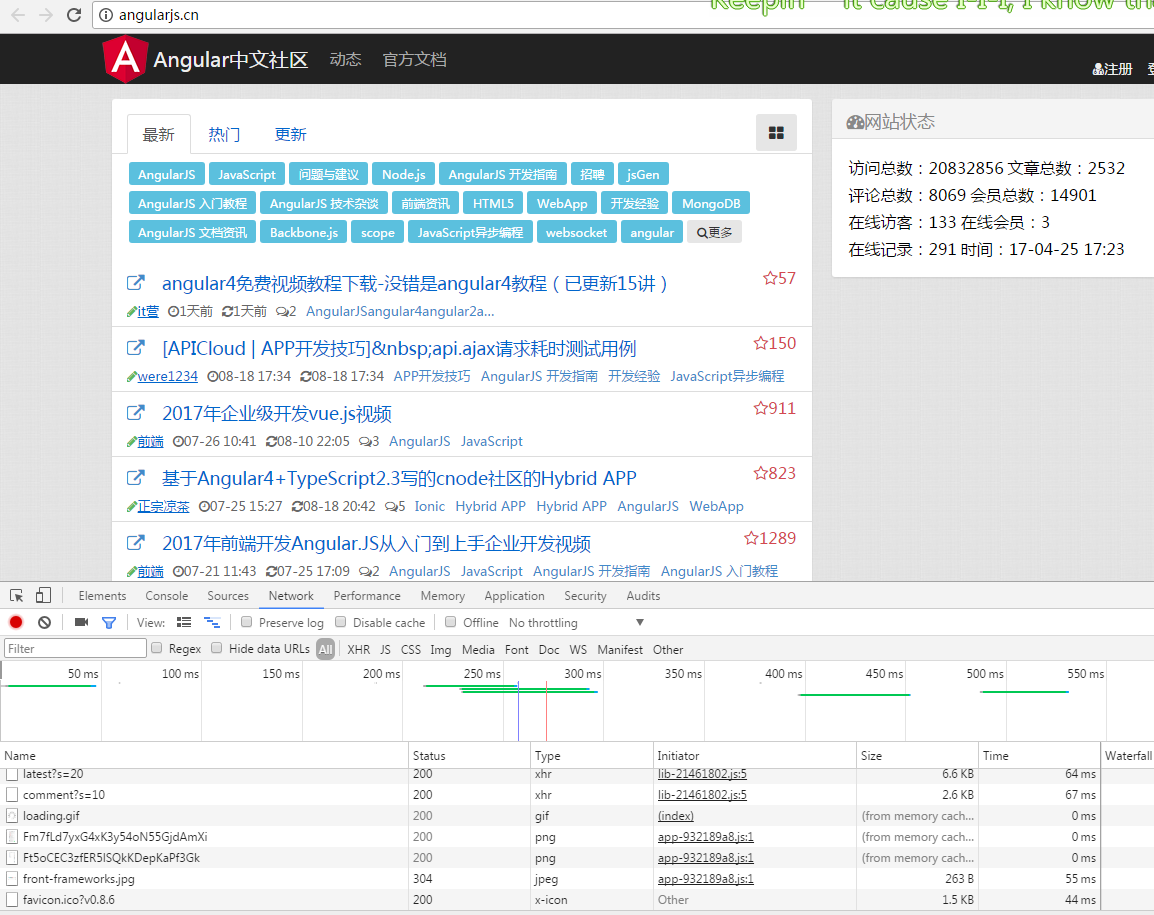Enable the Disable cache checkbox
The image size is (1154, 915).
[341, 622]
